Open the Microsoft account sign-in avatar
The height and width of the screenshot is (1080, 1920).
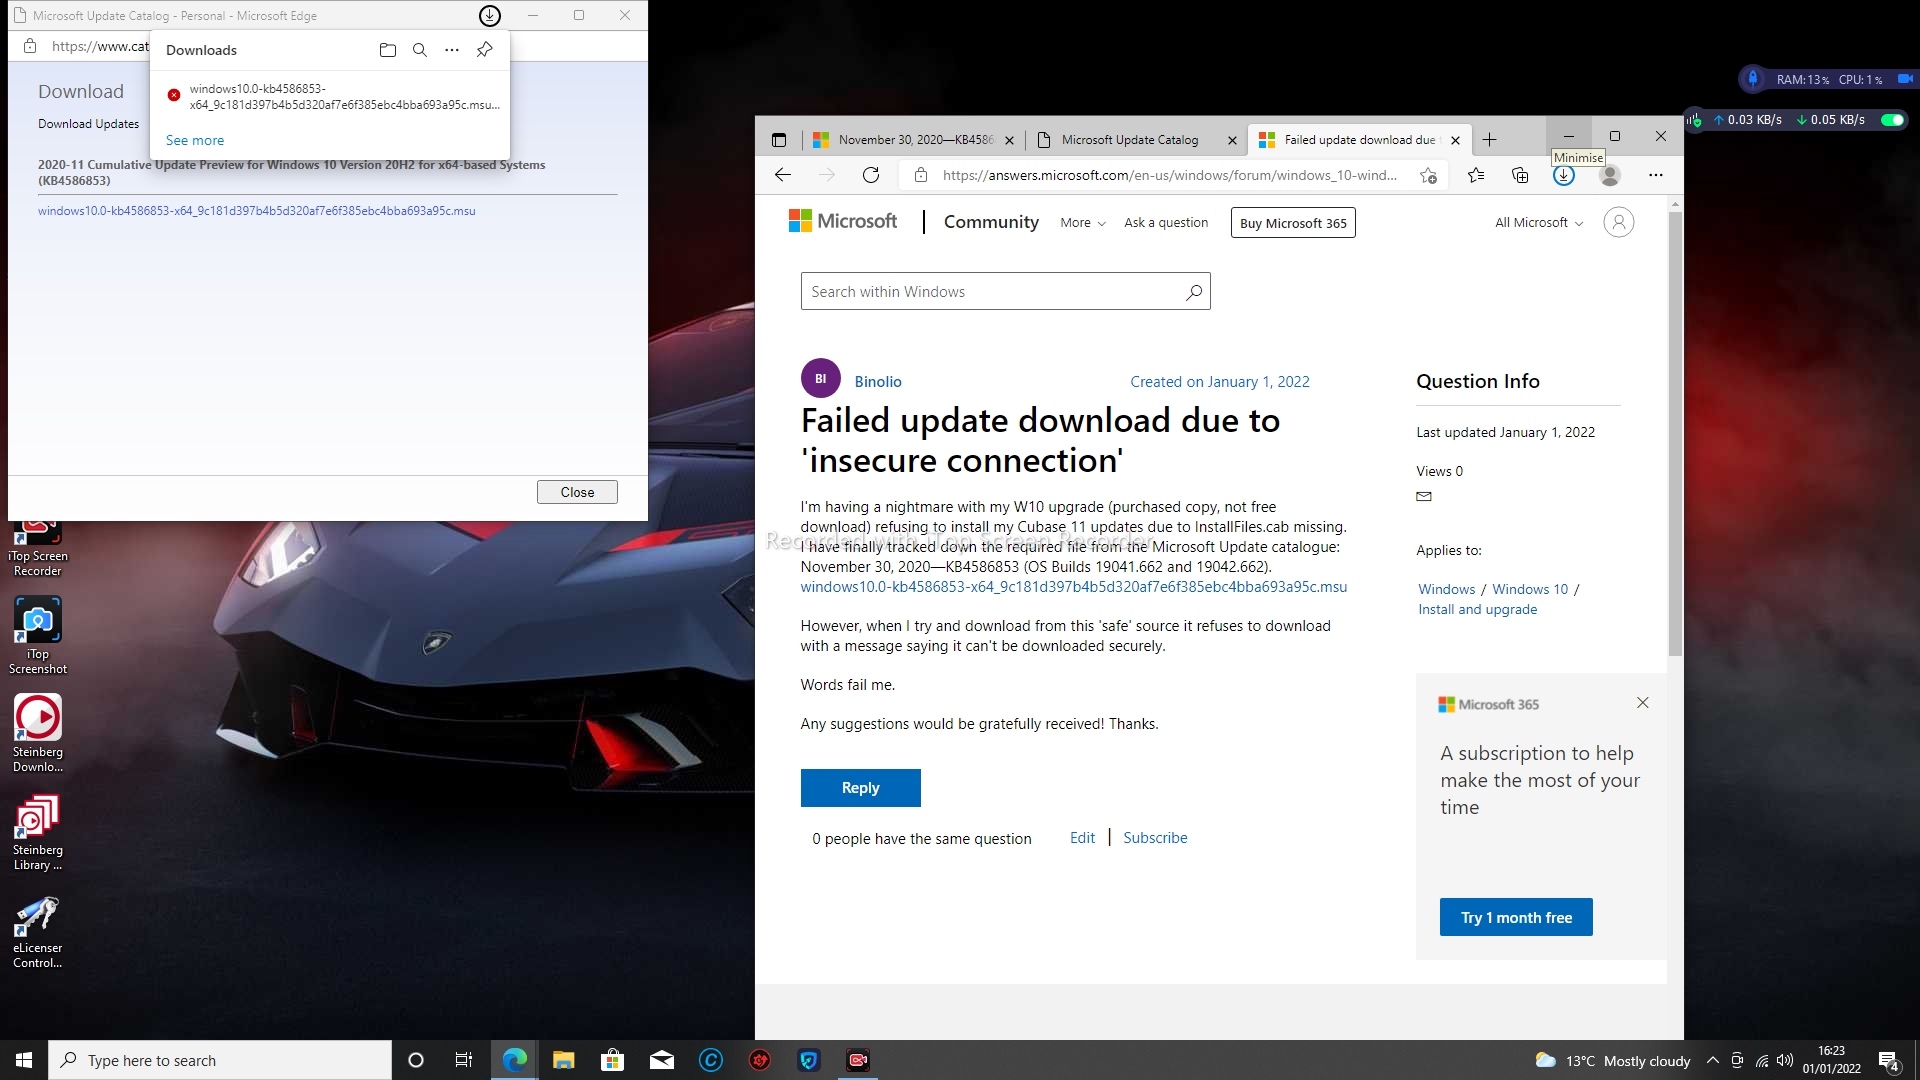click(x=1619, y=222)
